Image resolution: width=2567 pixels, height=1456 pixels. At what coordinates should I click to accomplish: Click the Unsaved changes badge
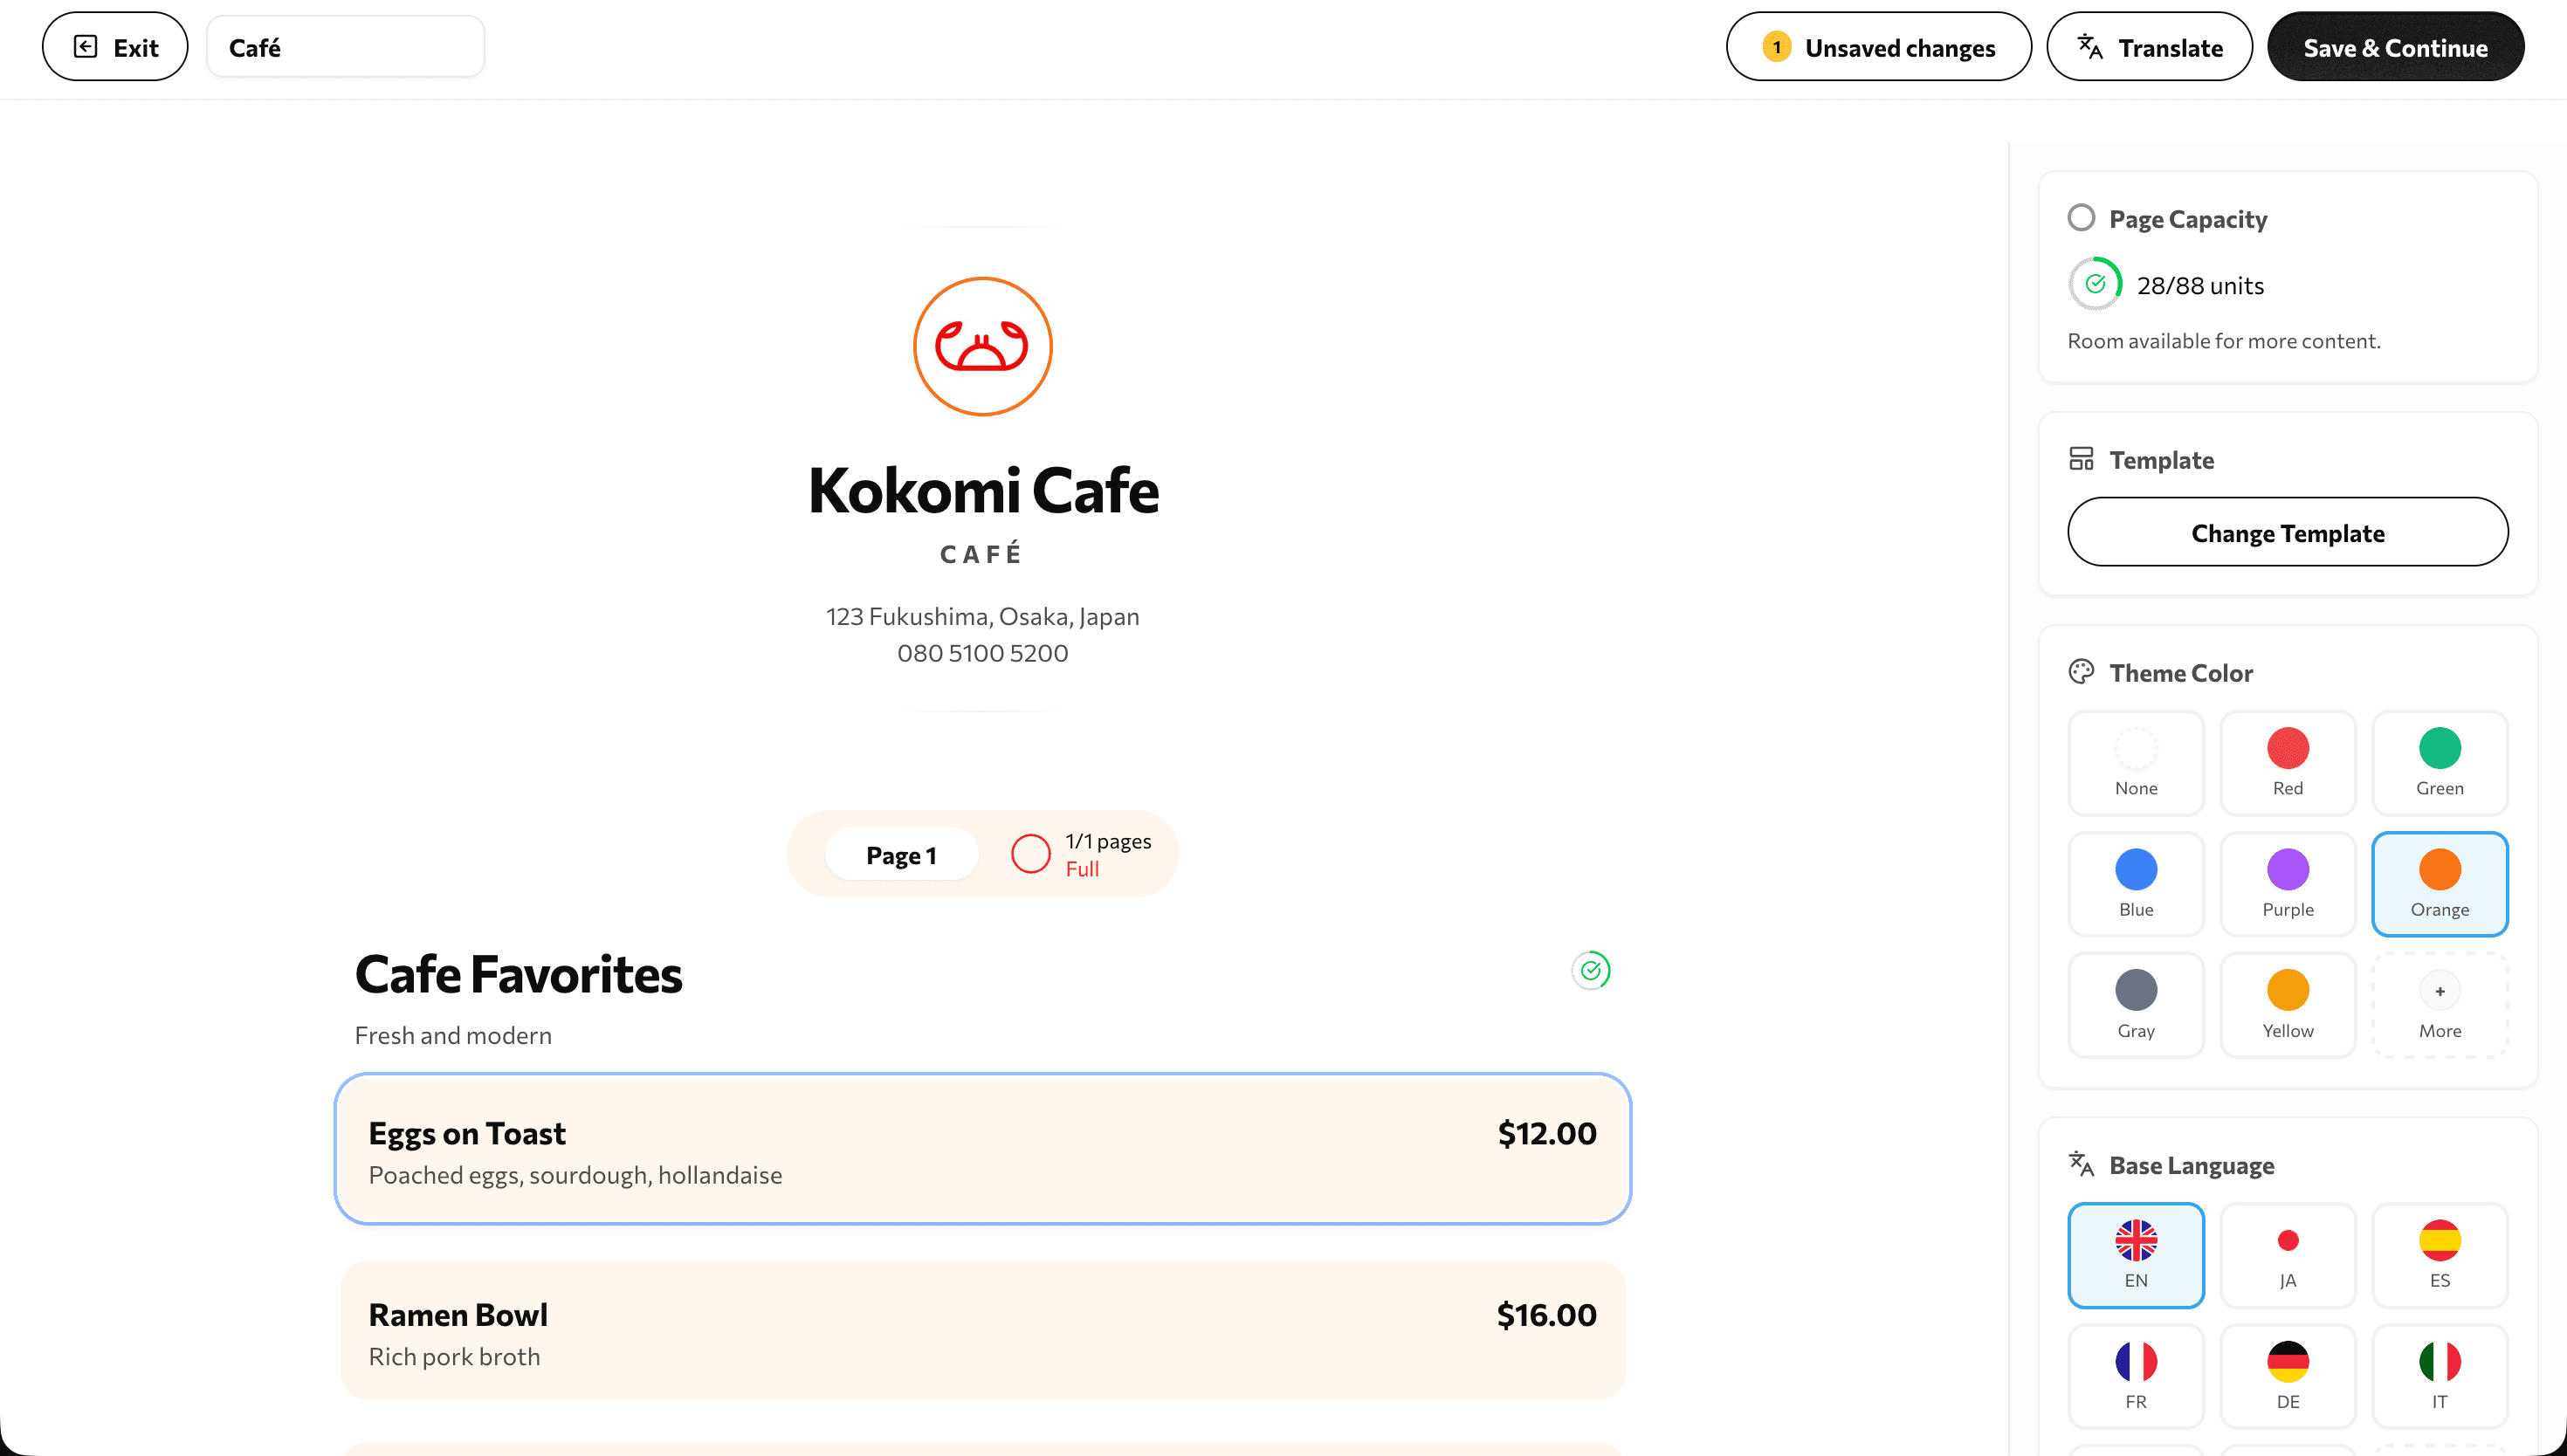pyautogui.click(x=1878, y=46)
